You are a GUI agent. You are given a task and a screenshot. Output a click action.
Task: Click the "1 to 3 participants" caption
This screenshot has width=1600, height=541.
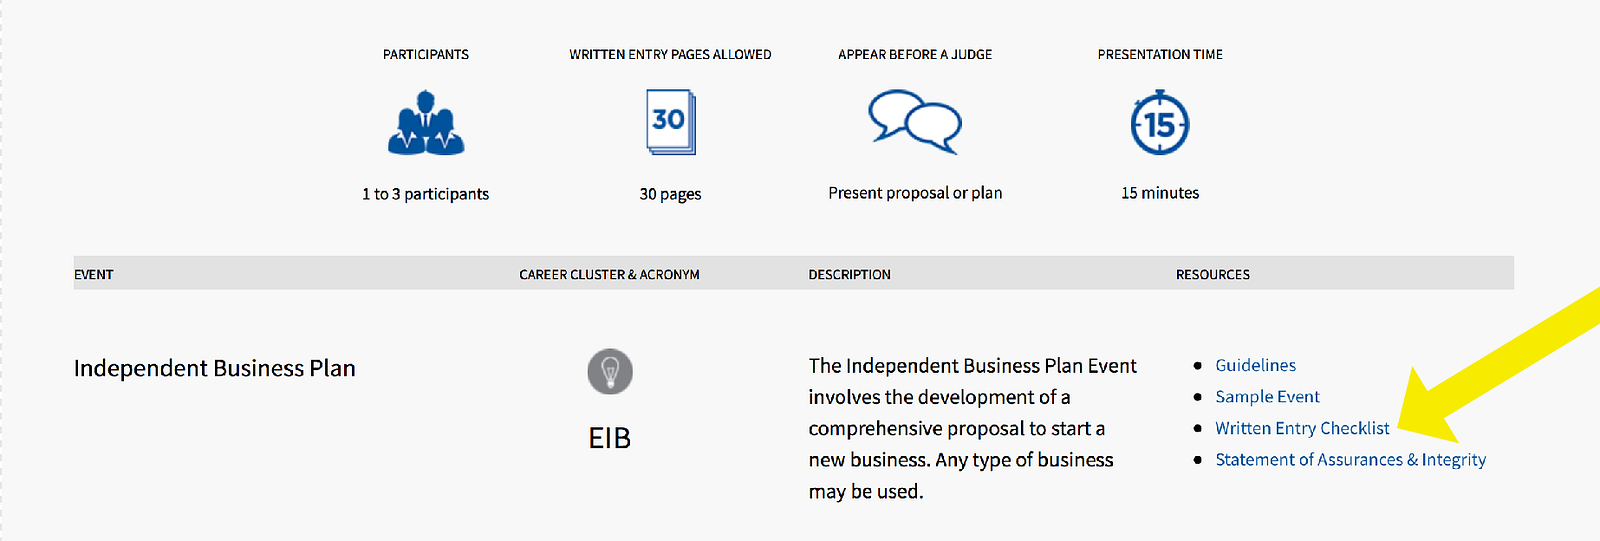click(425, 194)
